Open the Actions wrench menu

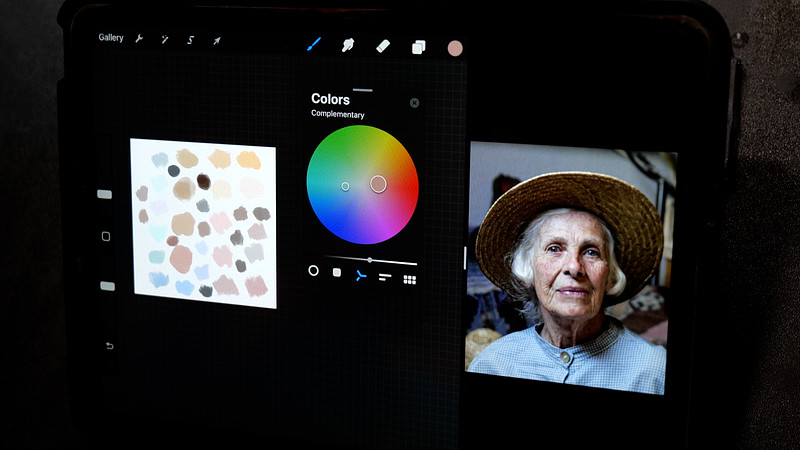139,39
